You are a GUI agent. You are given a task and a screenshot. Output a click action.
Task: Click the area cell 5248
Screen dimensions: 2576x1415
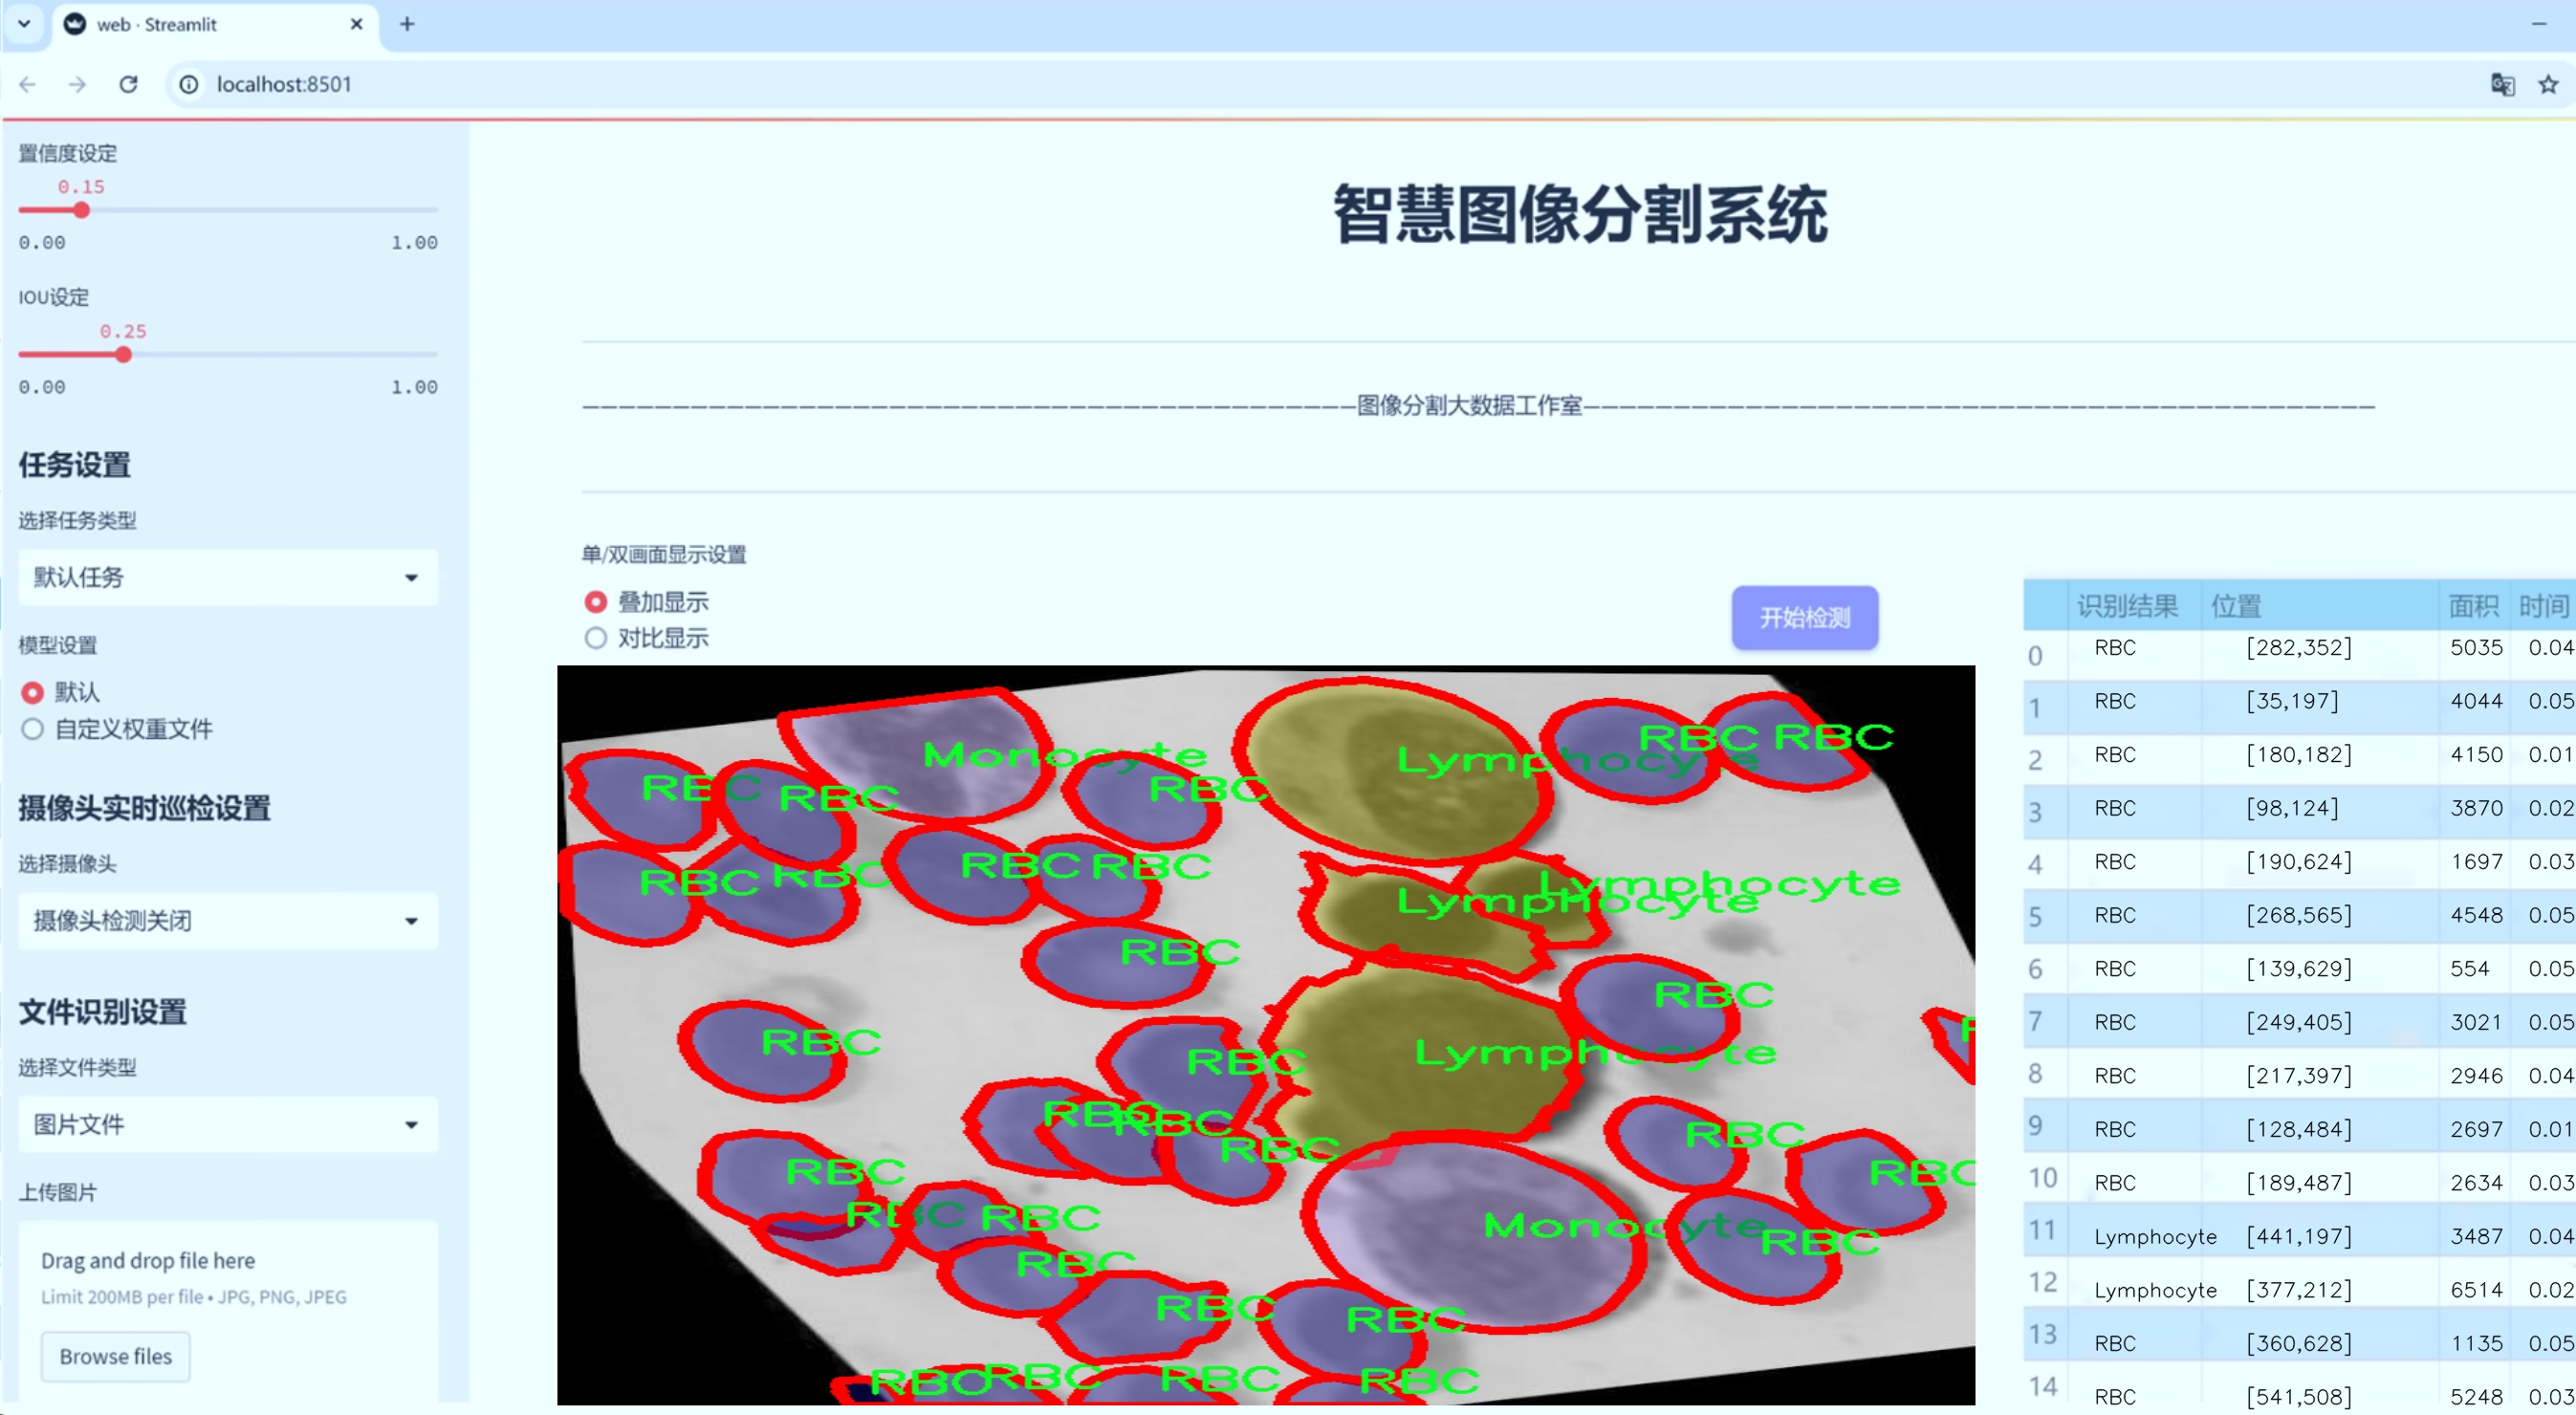pyautogui.click(x=2476, y=1397)
